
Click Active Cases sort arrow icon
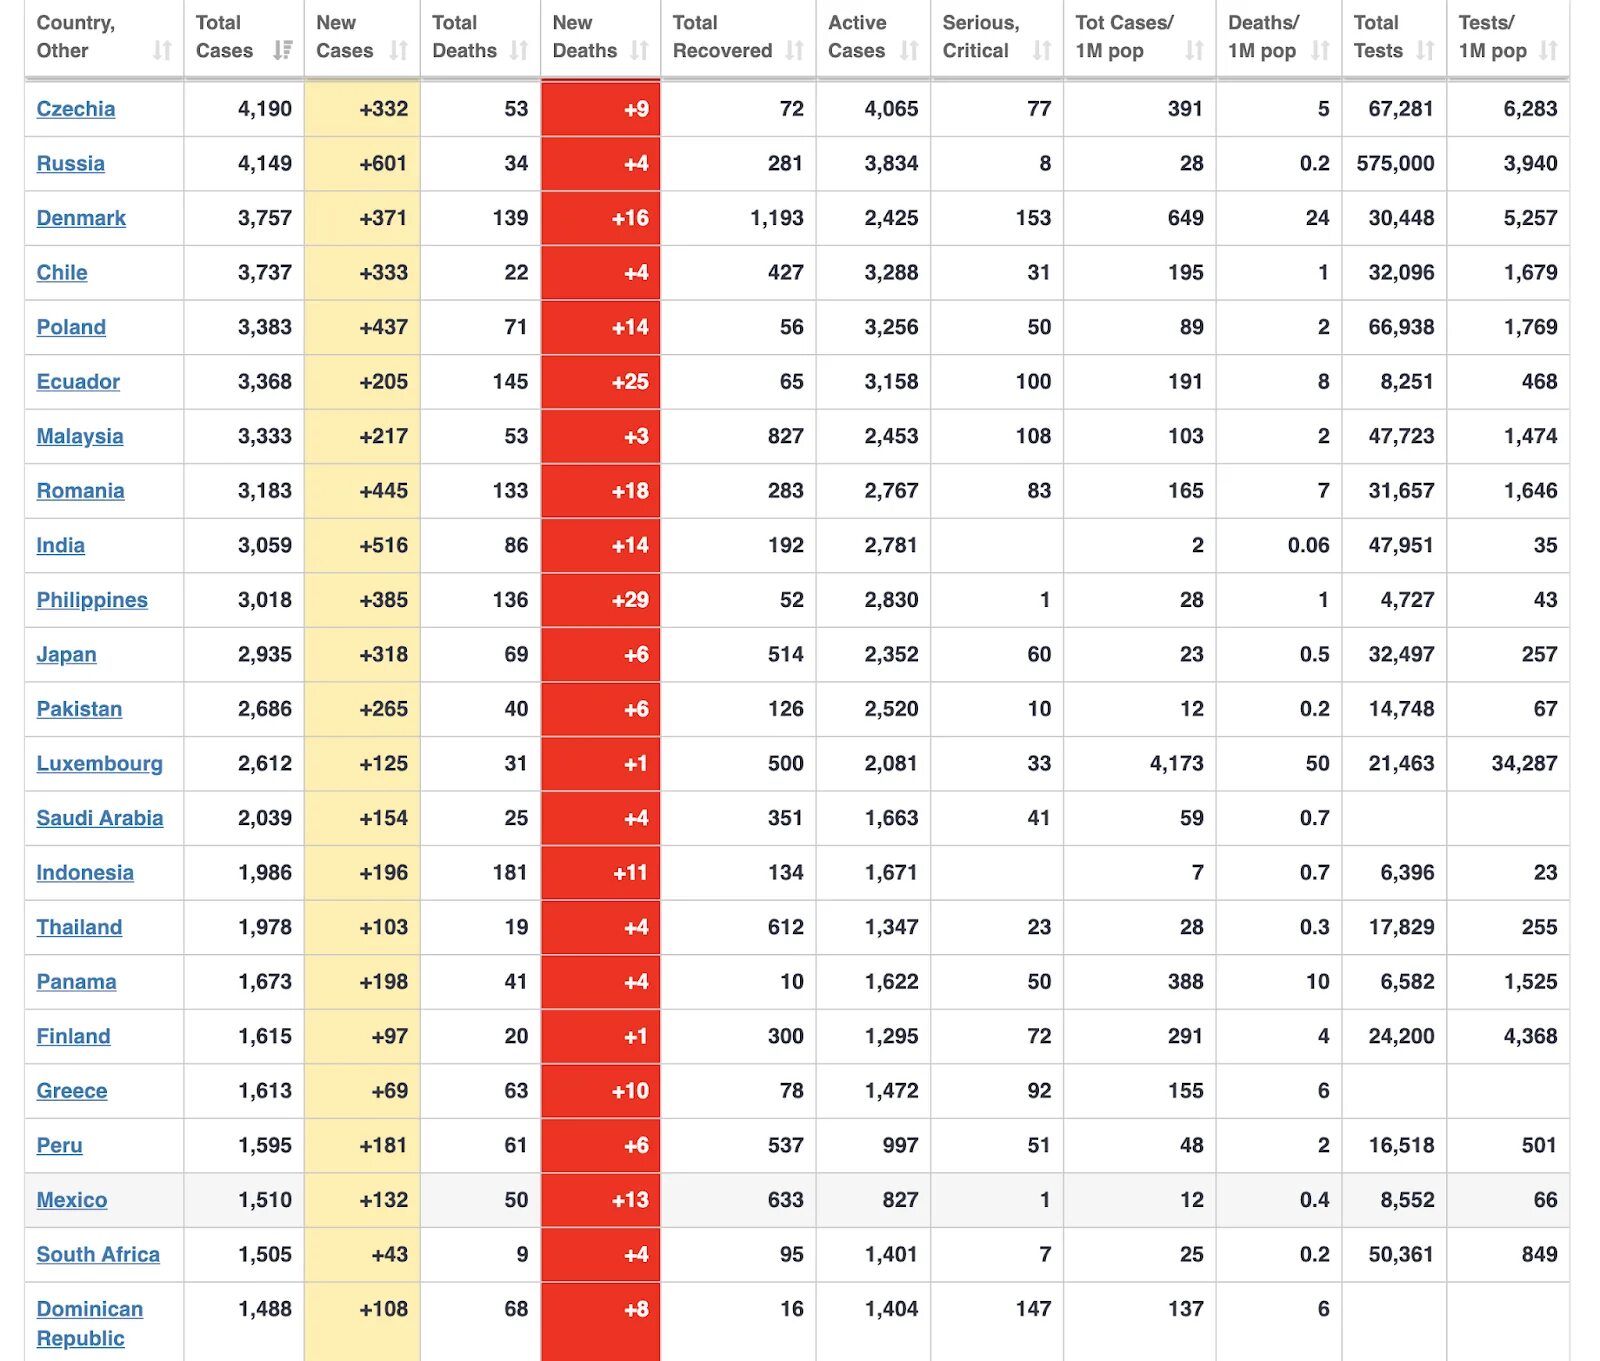click(x=909, y=51)
